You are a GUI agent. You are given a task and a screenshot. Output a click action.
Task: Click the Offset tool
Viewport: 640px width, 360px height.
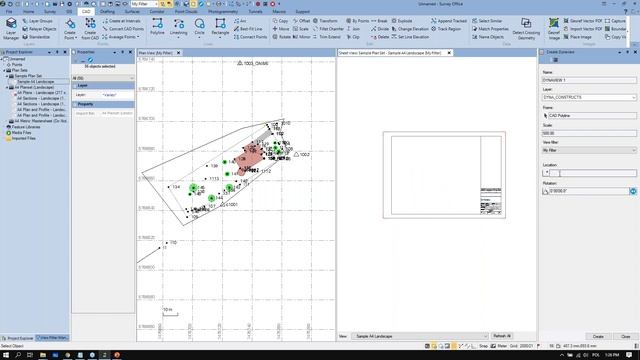[x=302, y=21]
